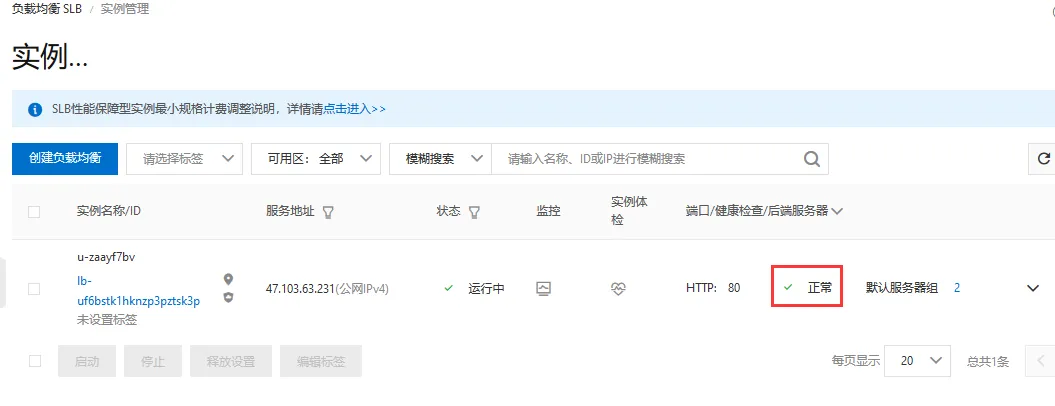Open the 模糊搜索 search mode dropdown
This screenshot has width=1055, height=406.
point(441,159)
